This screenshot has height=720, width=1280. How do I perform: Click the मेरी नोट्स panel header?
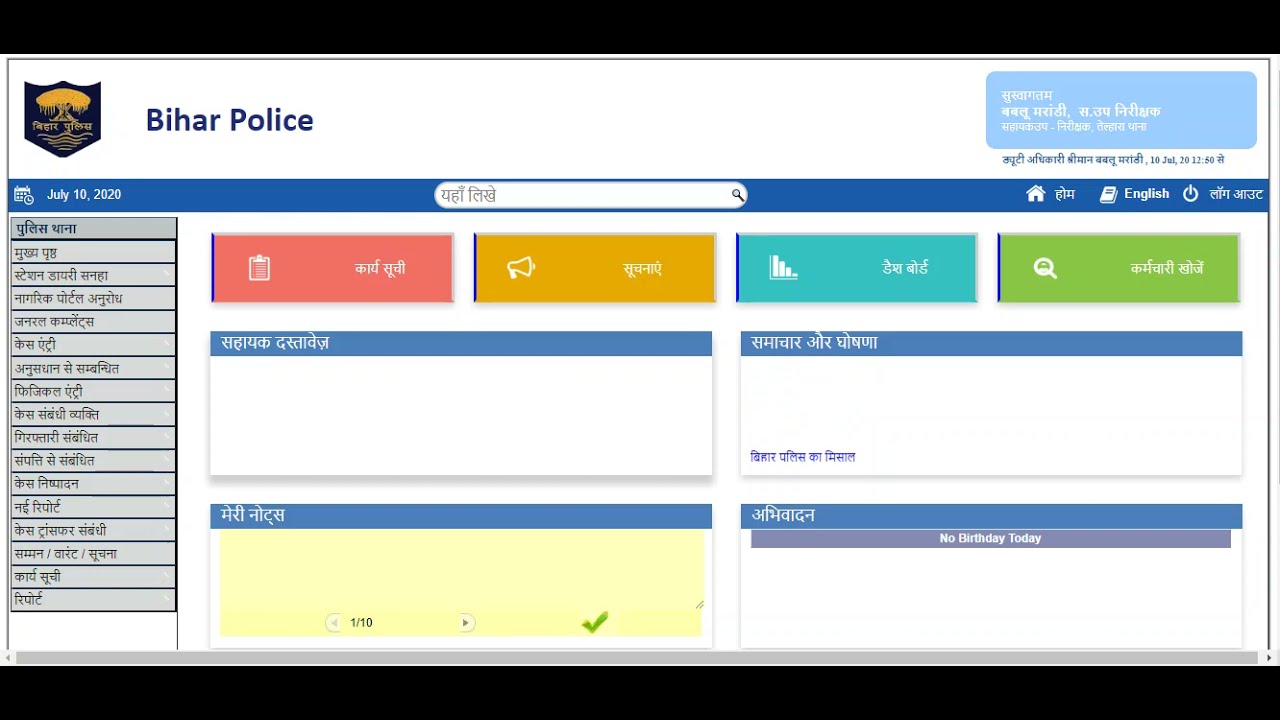tap(461, 516)
